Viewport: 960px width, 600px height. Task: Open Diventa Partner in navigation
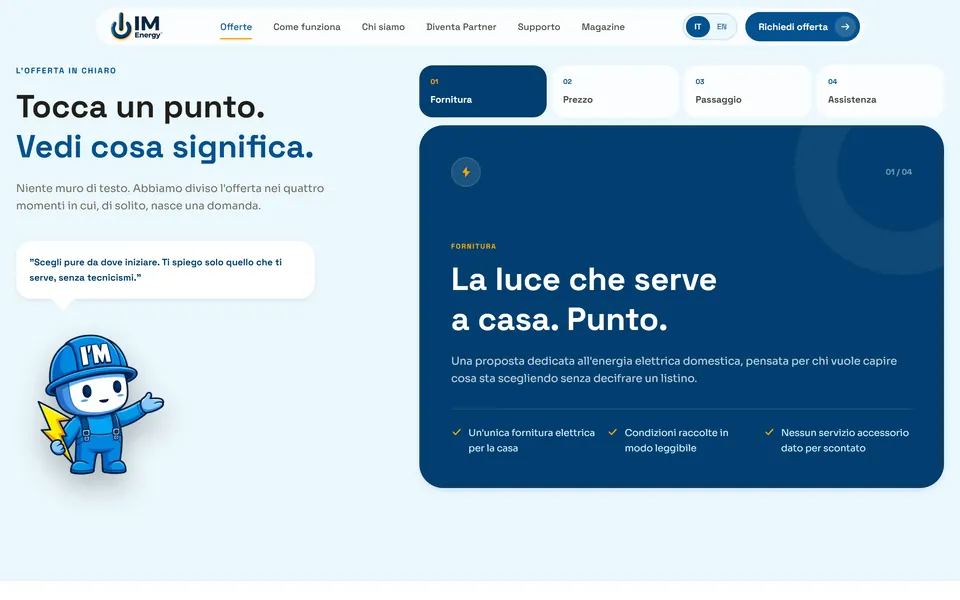pos(461,27)
